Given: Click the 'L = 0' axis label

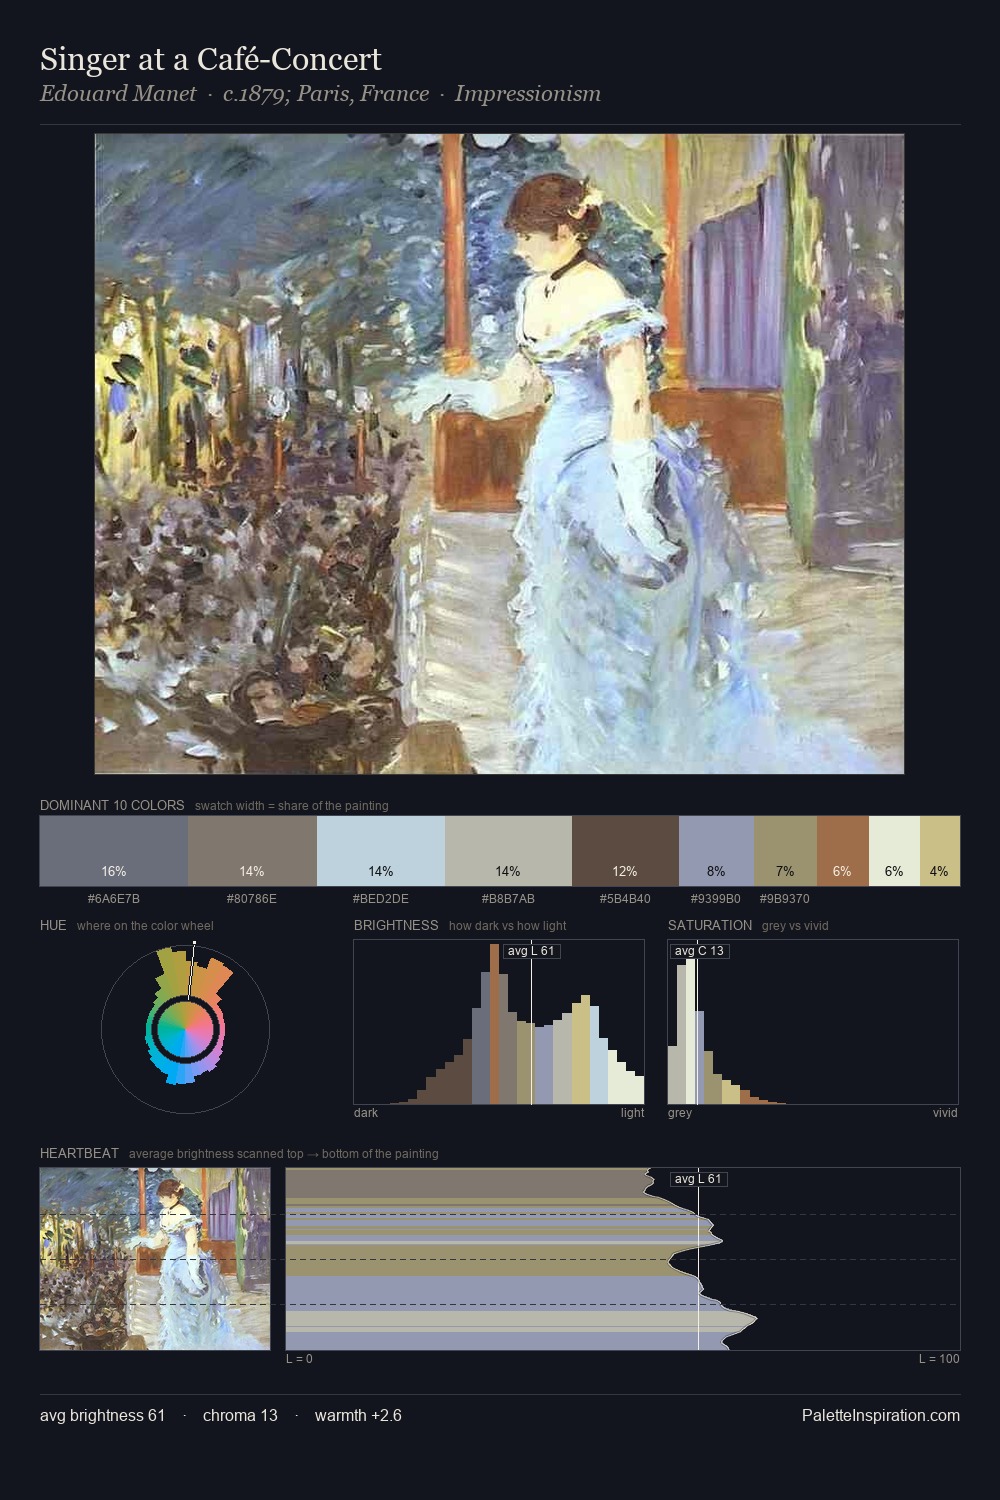Looking at the screenshot, I should tap(299, 1359).
